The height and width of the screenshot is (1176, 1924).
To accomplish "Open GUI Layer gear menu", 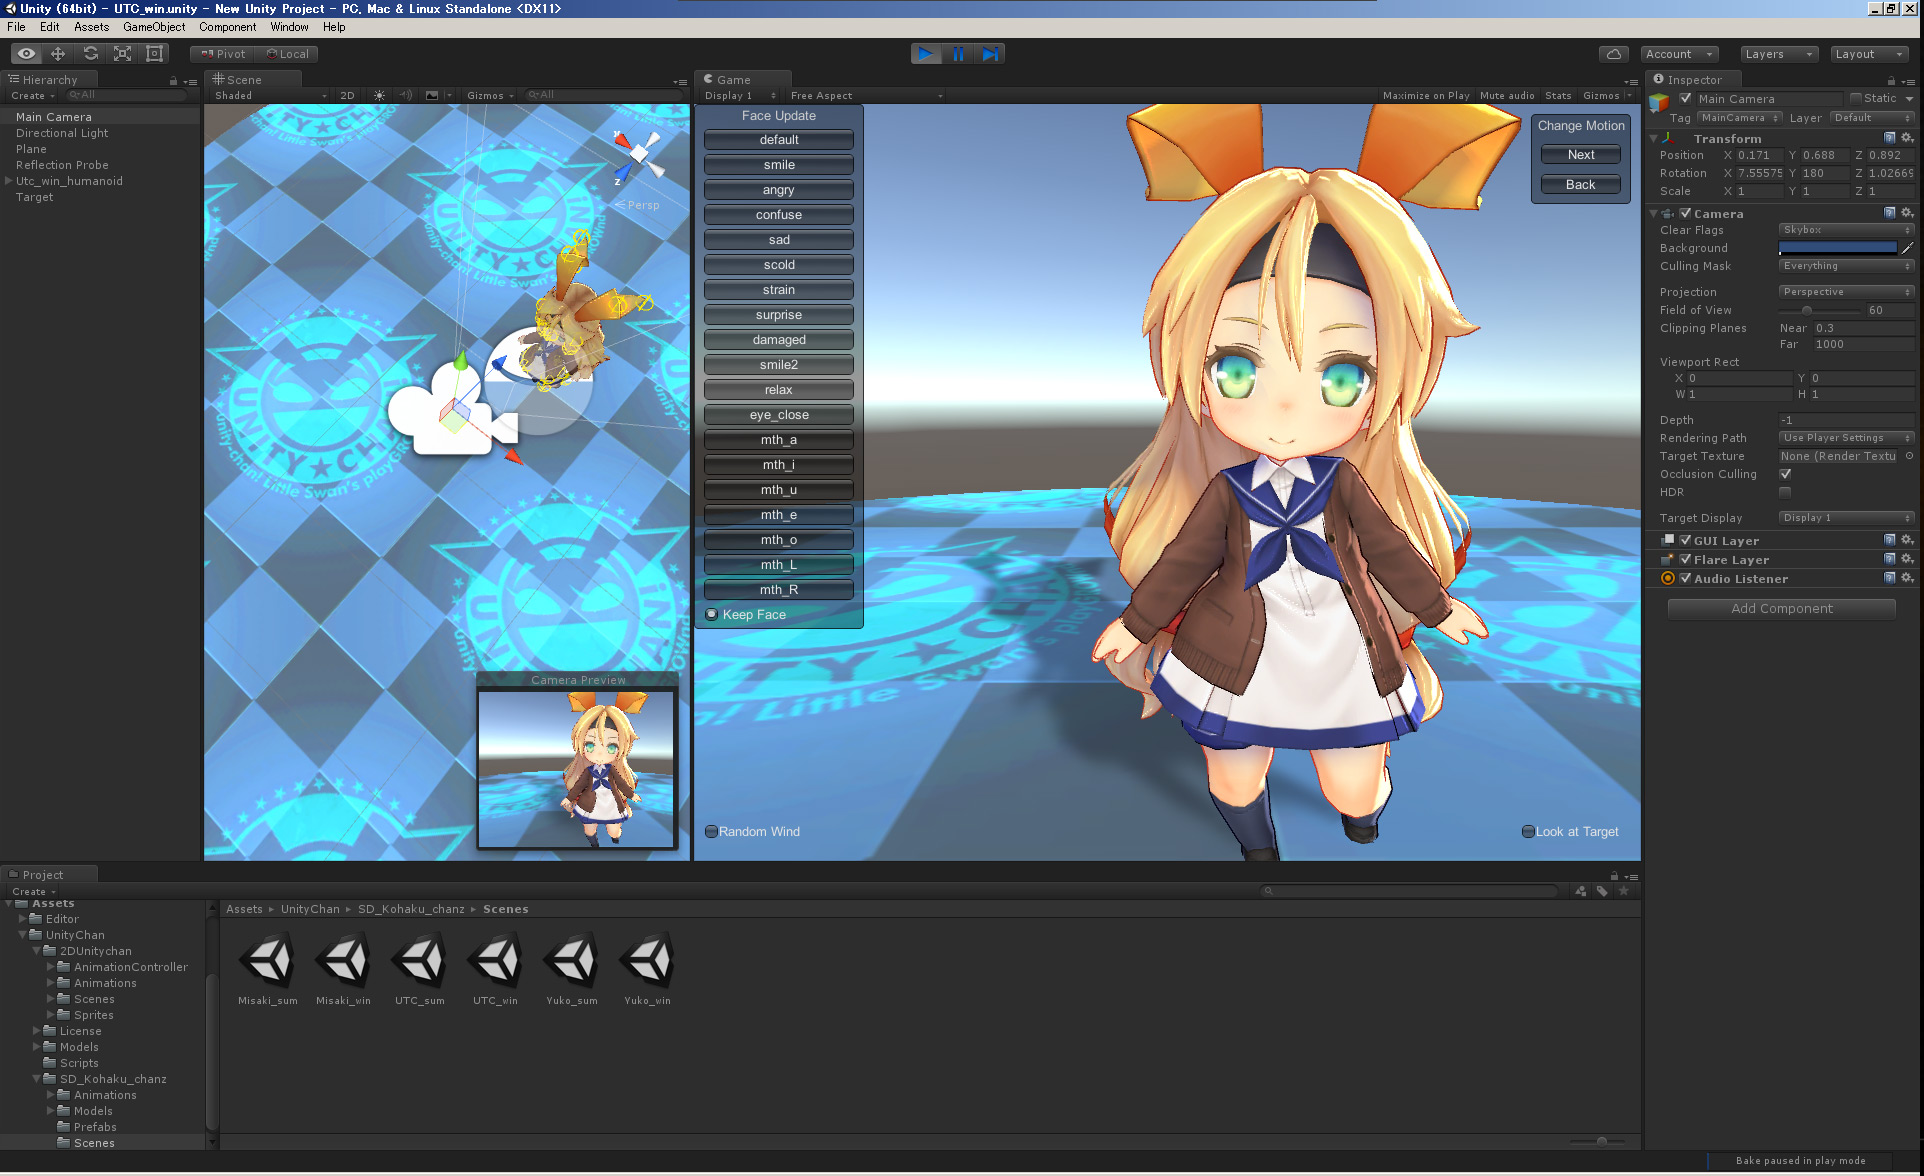I will [x=1907, y=540].
